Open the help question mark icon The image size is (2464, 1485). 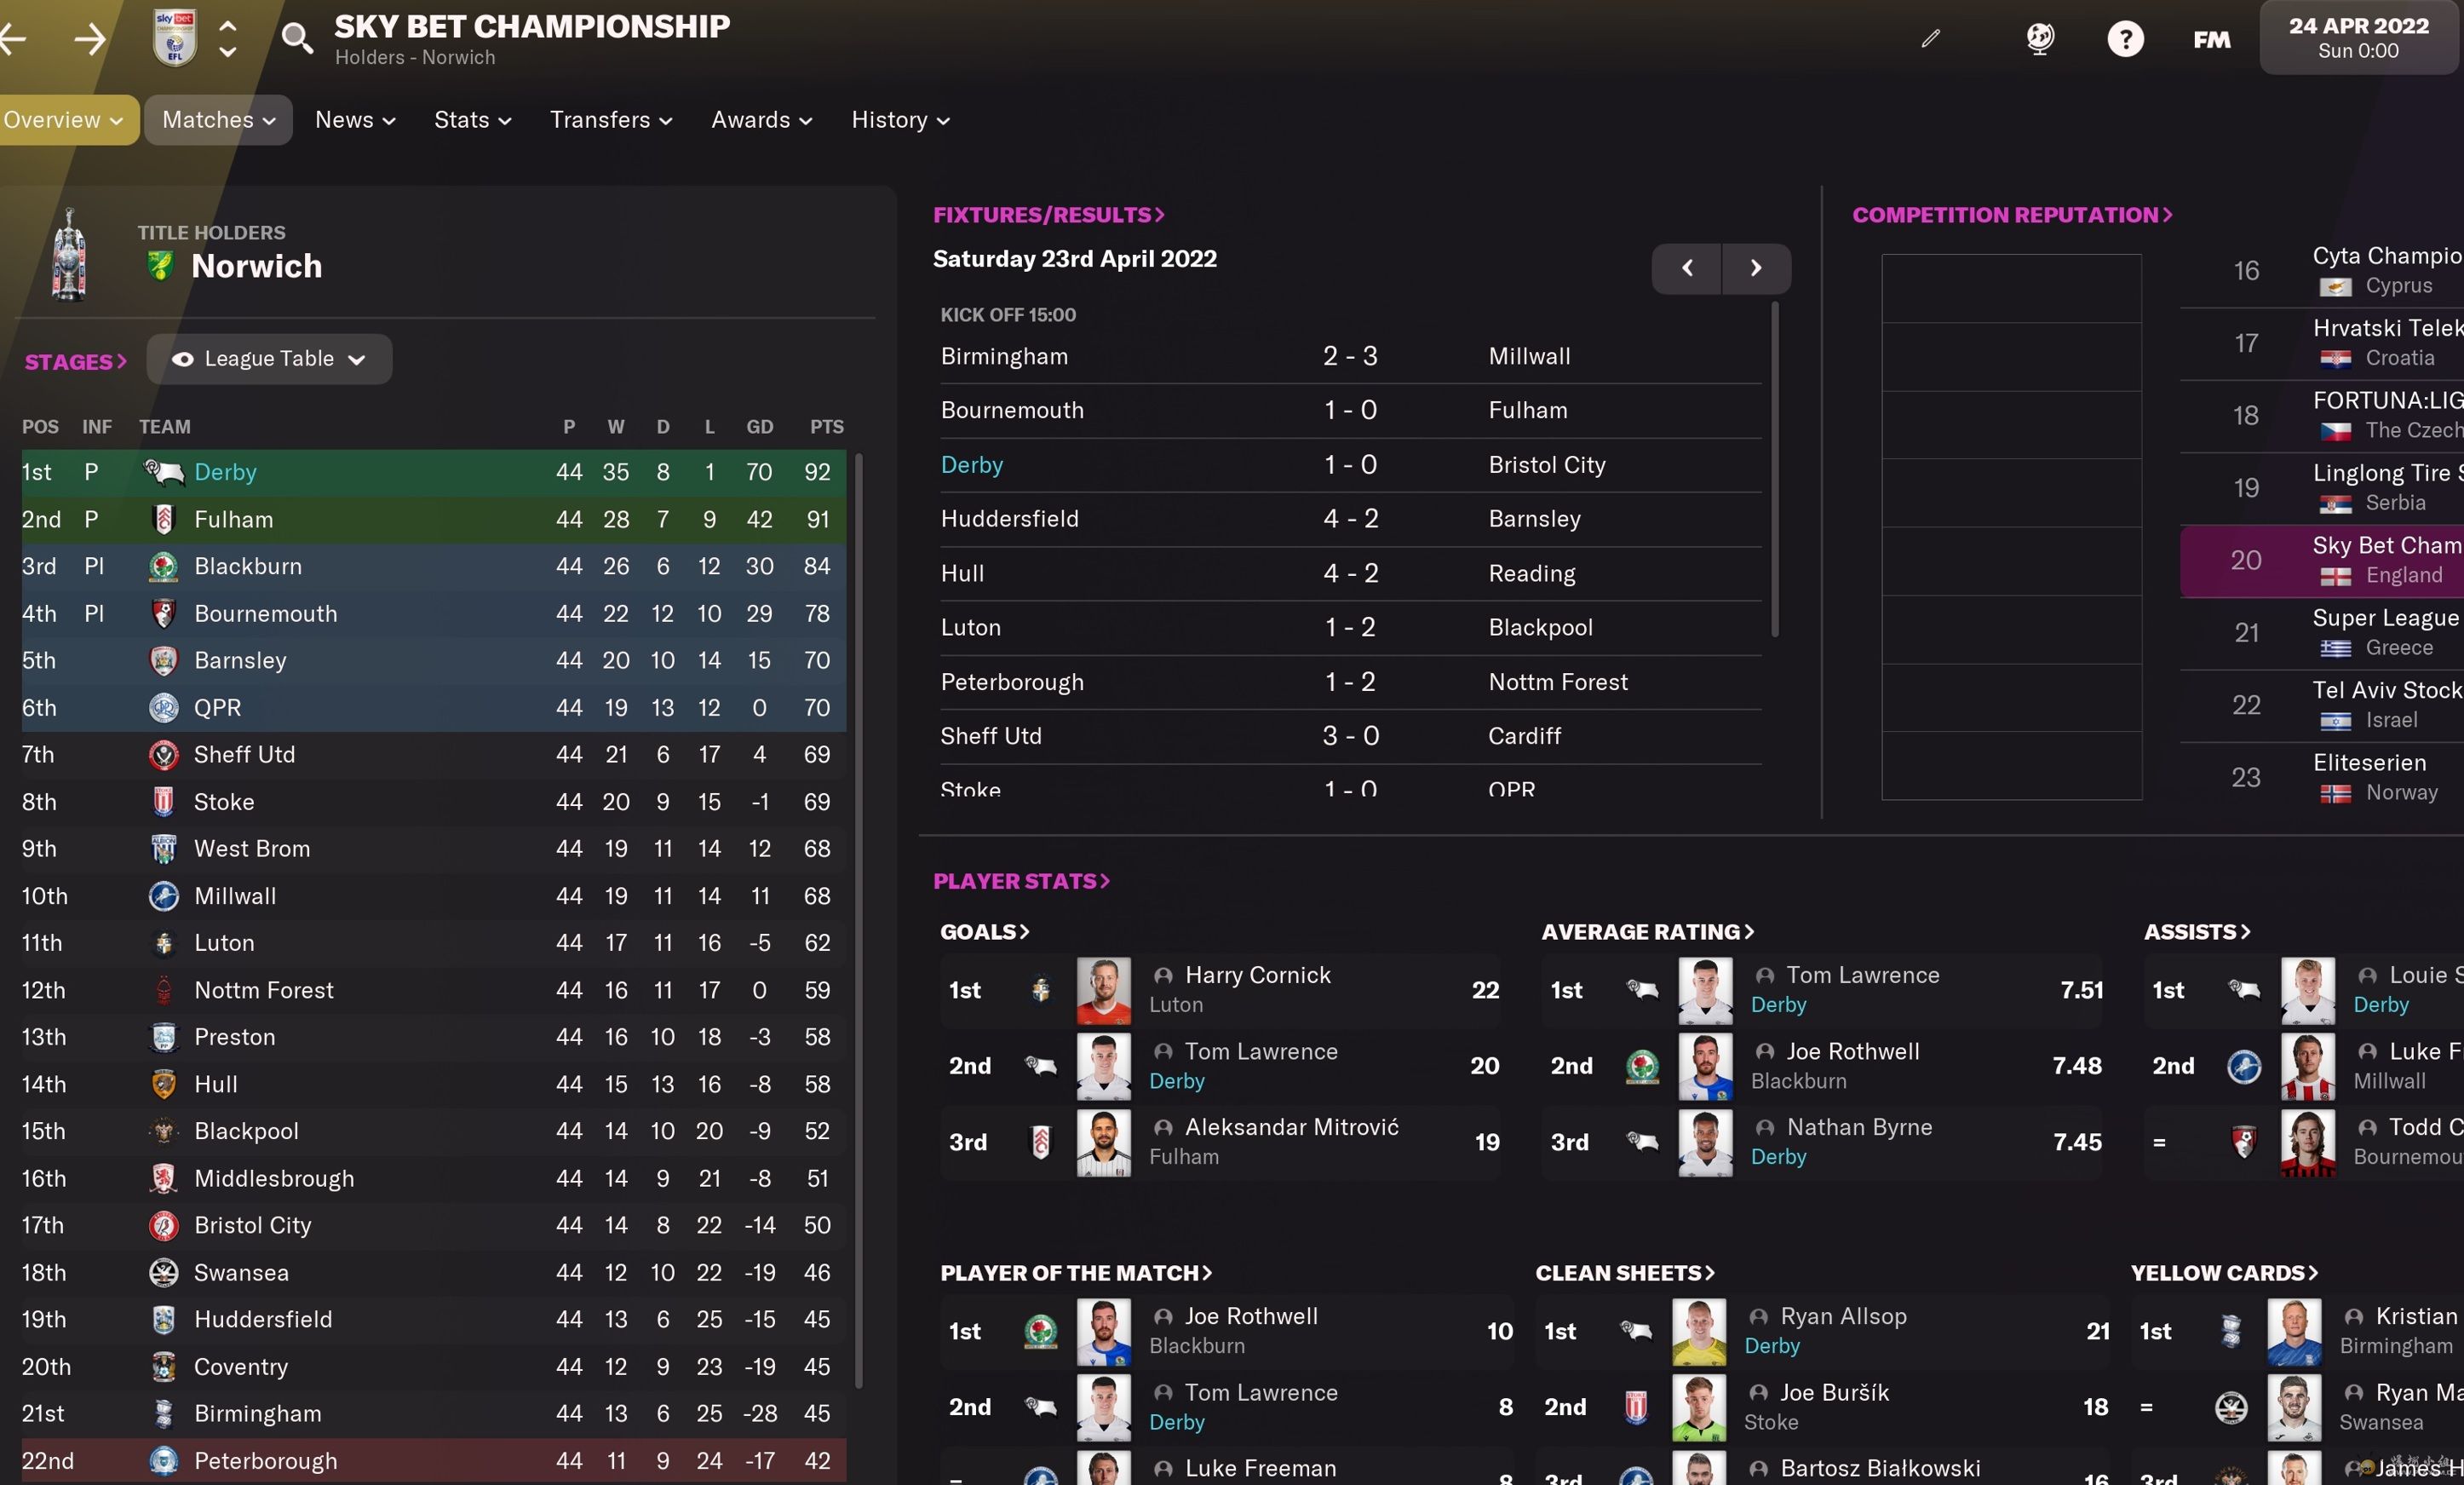[2125, 39]
